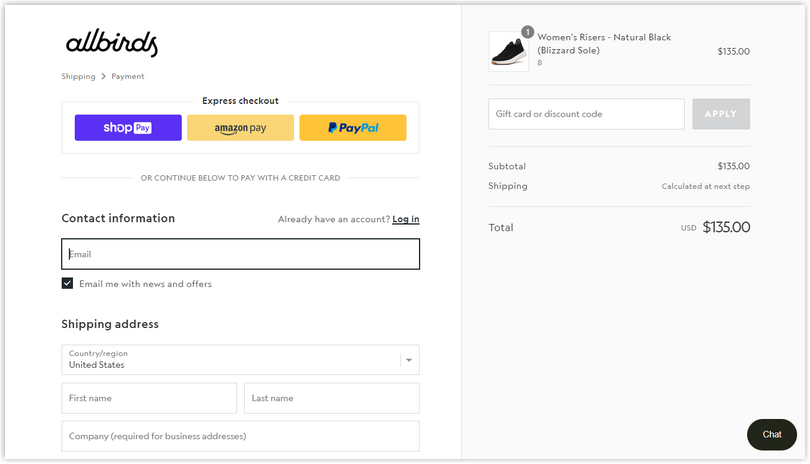
Task: Go to the Shipping breadcrumb step
Action: 78,76
